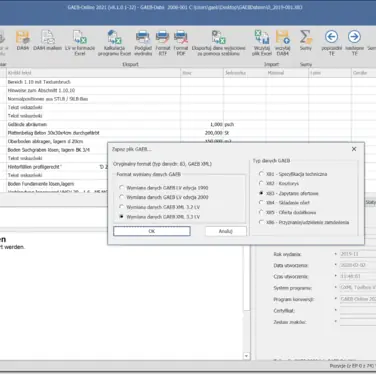Click the text panel scrollbar down arrow
Screen dimensions: 376x376
click(x=246, y=356)
